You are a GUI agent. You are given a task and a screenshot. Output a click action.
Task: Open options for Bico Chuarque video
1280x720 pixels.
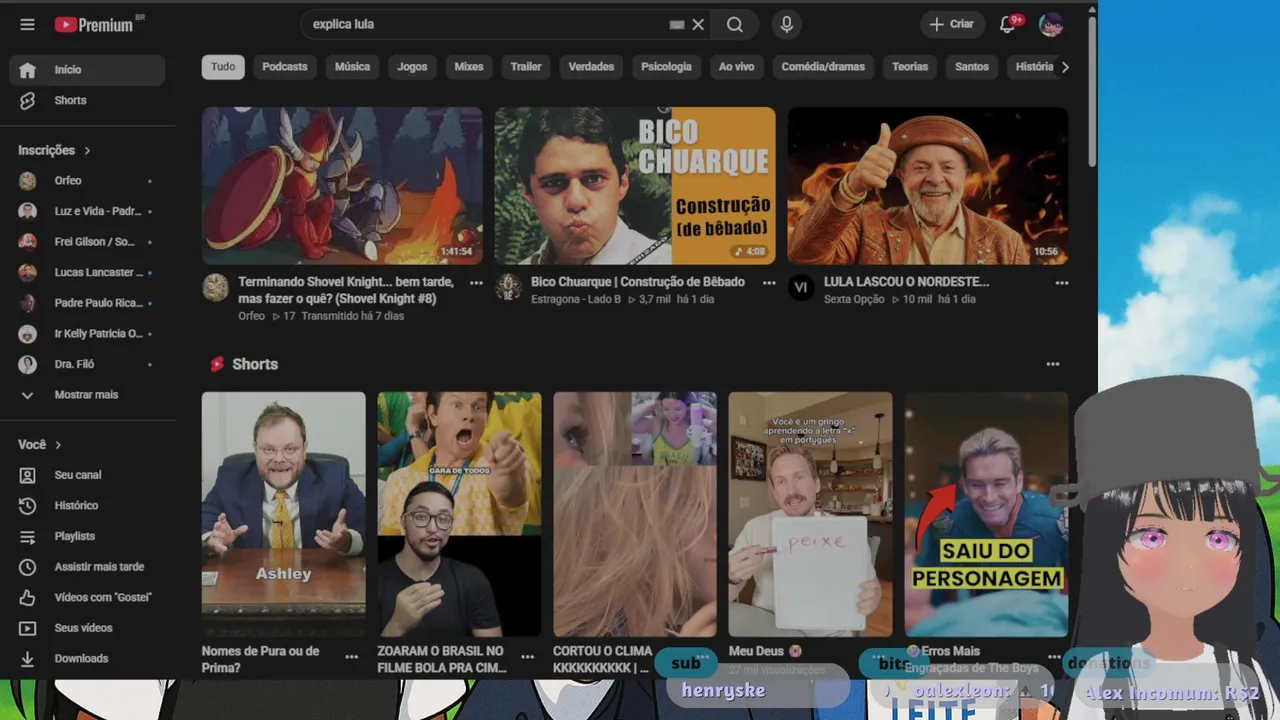(x=769, y=283)
